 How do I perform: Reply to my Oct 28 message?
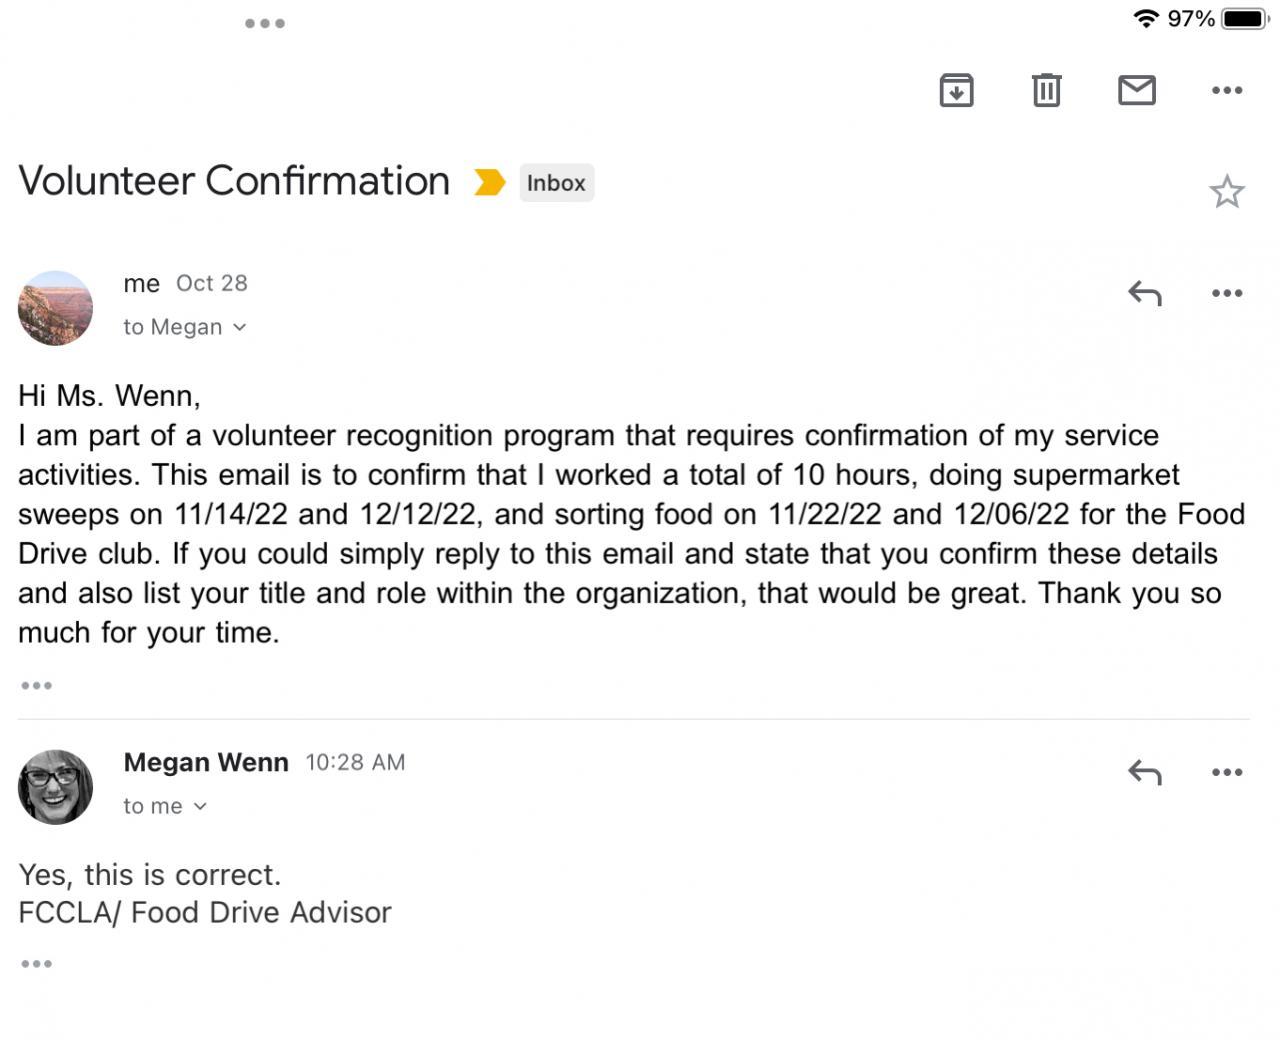(1145, 293)
